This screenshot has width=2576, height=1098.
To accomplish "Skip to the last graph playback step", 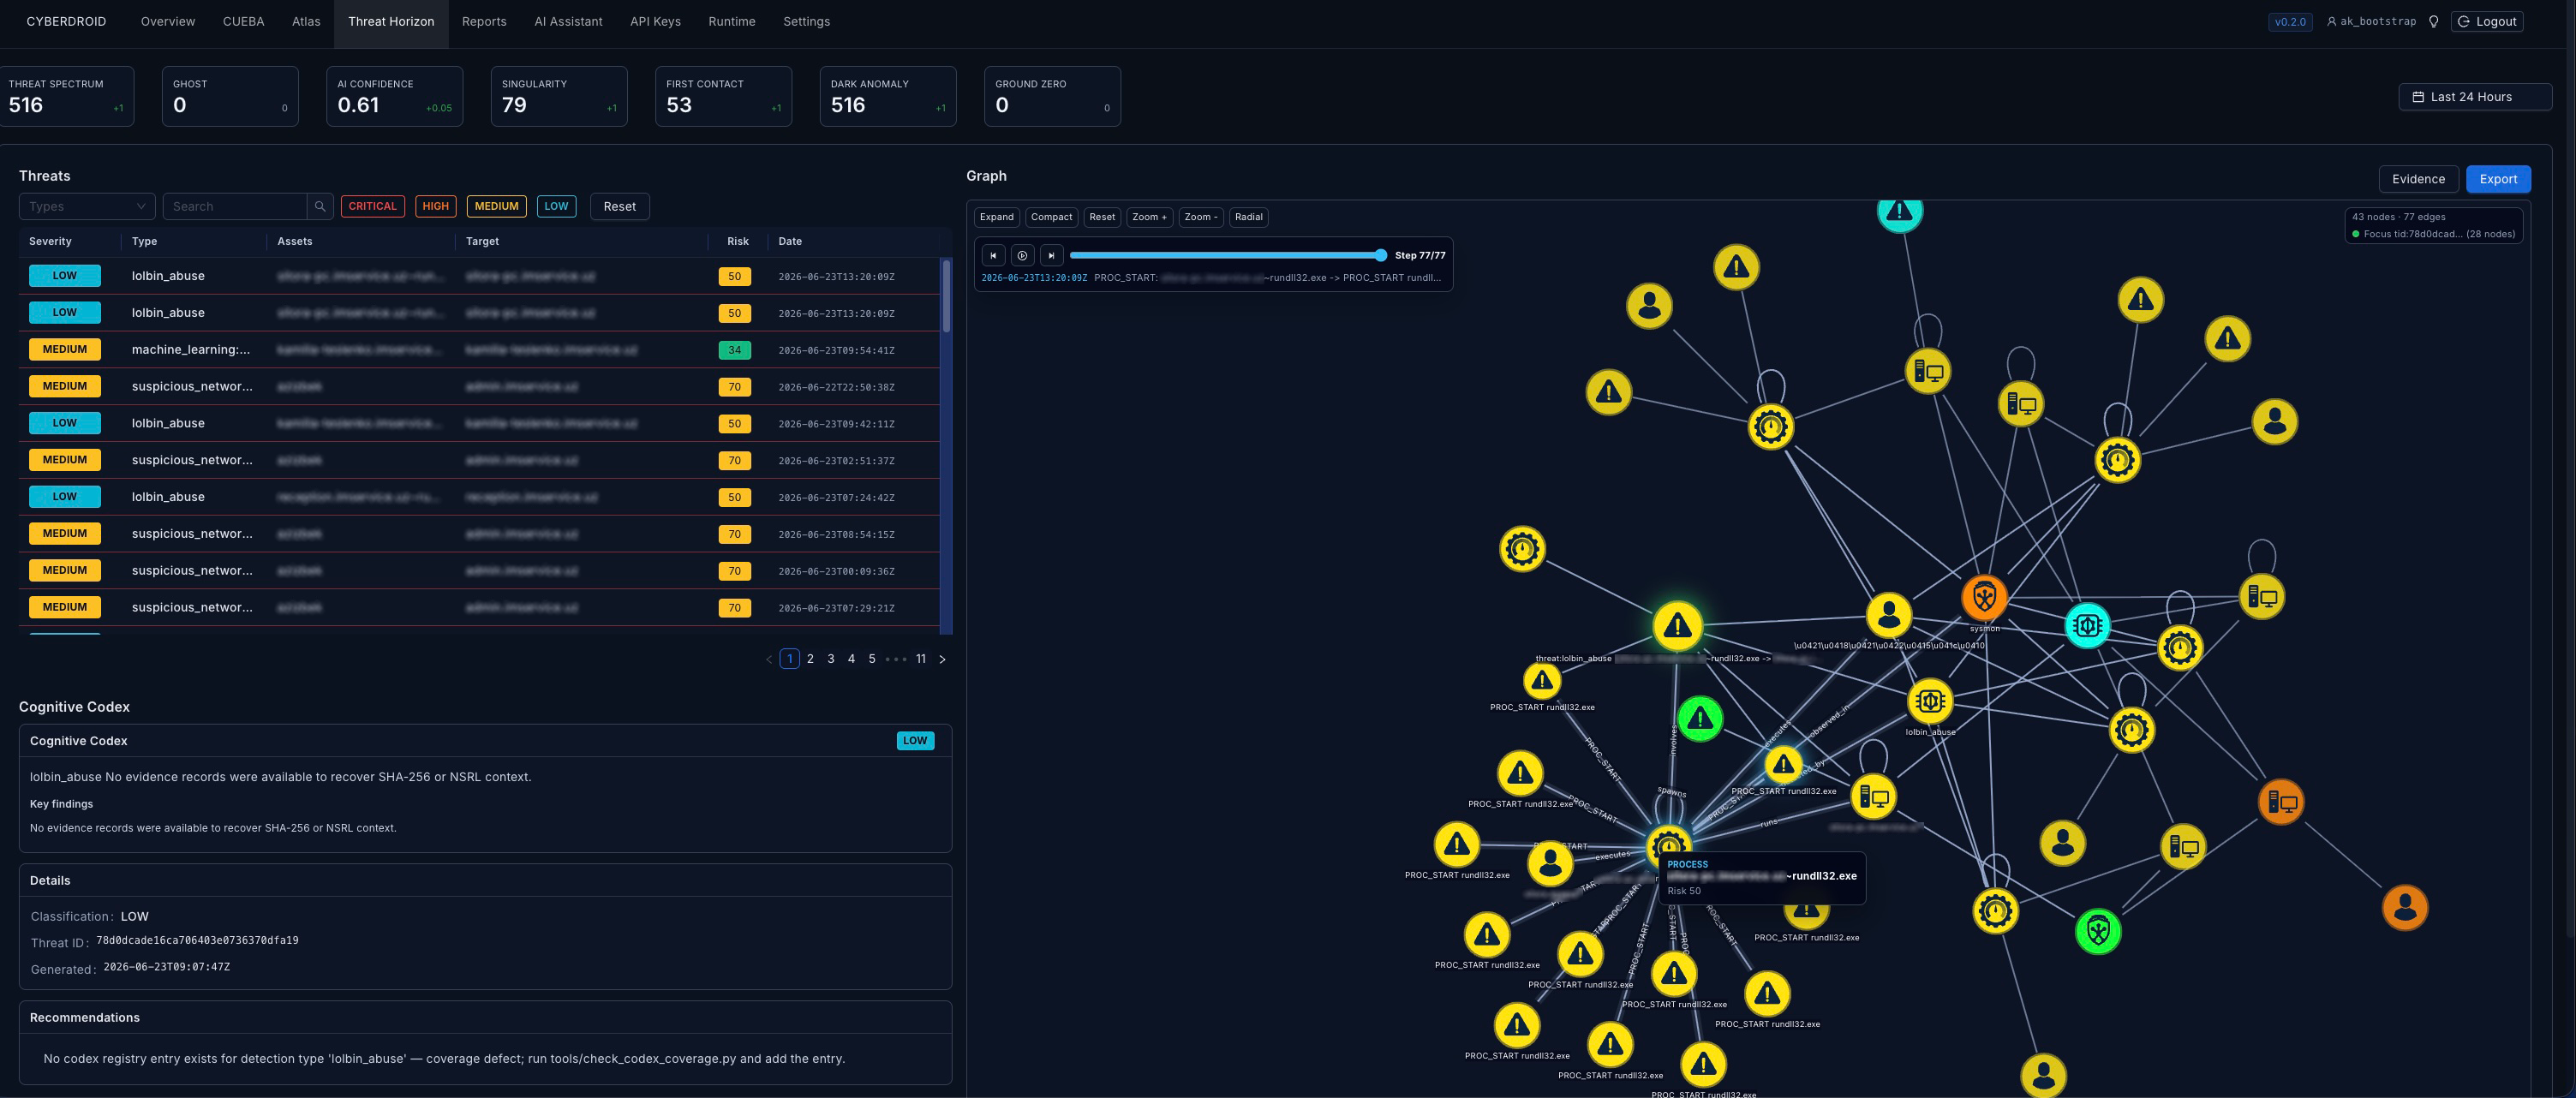I will [x=1051, y=255].
